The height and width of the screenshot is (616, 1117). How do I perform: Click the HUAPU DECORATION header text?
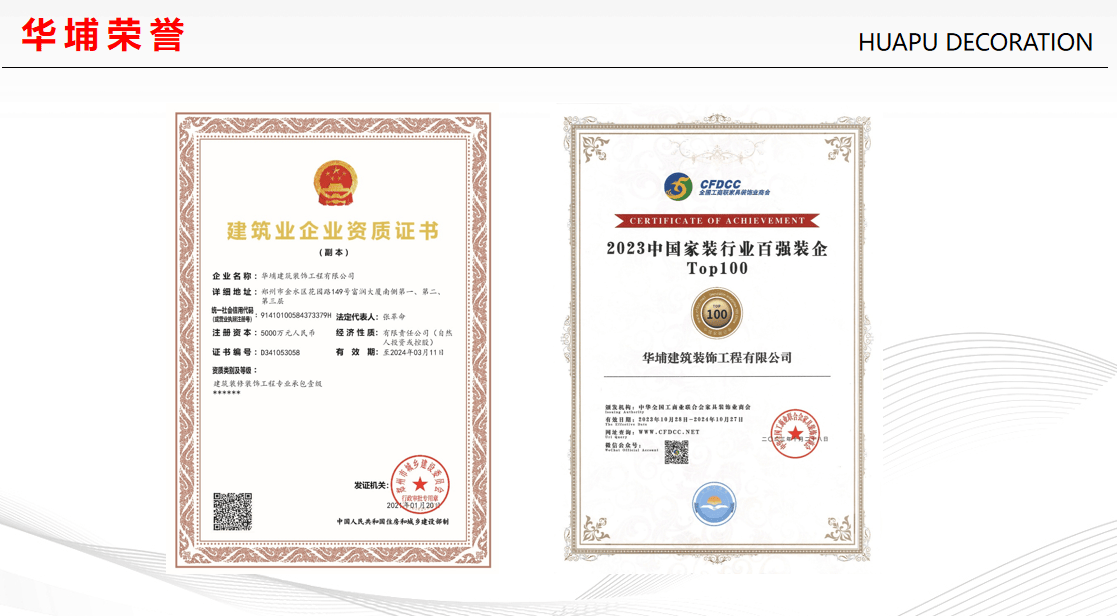975,42
